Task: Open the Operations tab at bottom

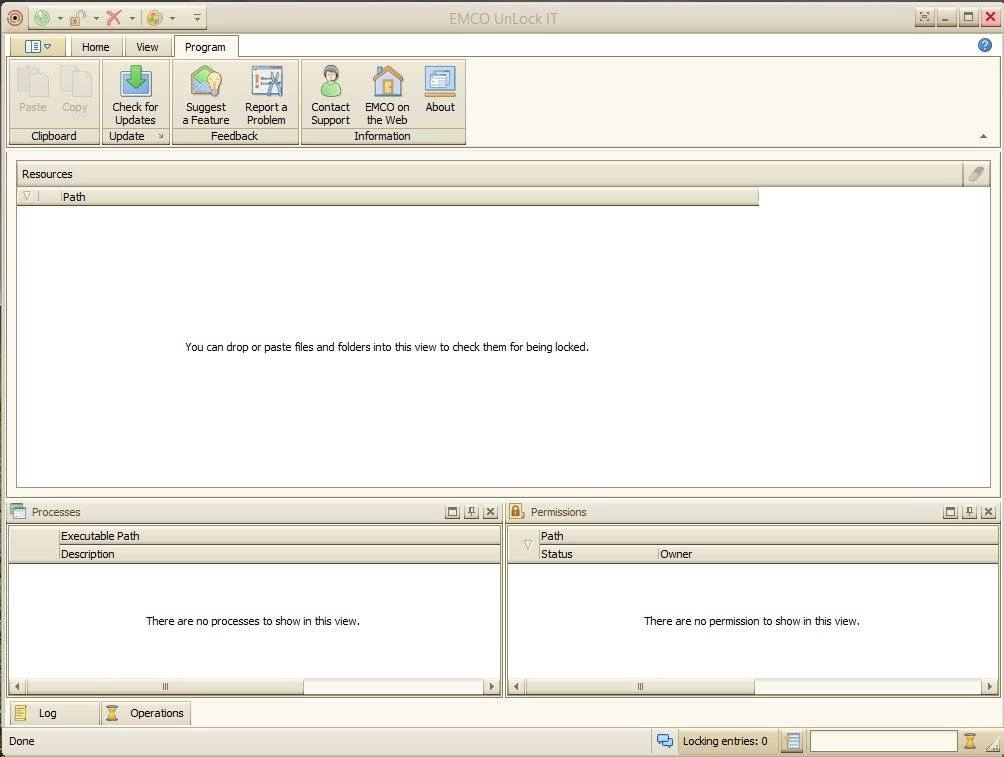Action: click(145, 713)
